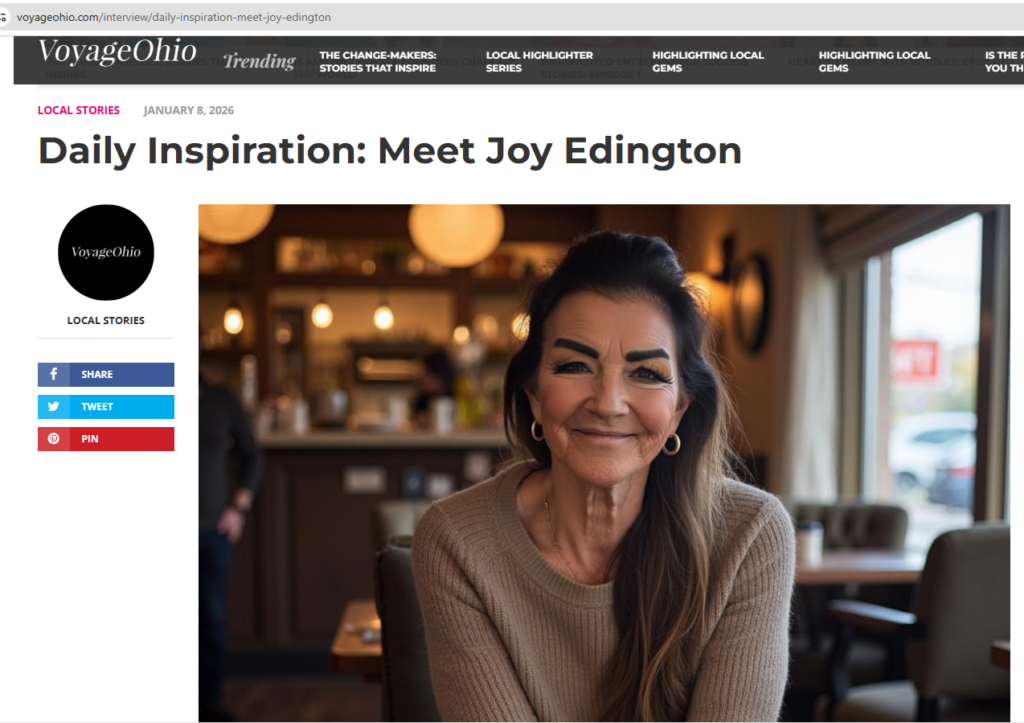Click the Local Stories label under logo
The width and height of the screenshot is (1024, 723).
point(106,320)
